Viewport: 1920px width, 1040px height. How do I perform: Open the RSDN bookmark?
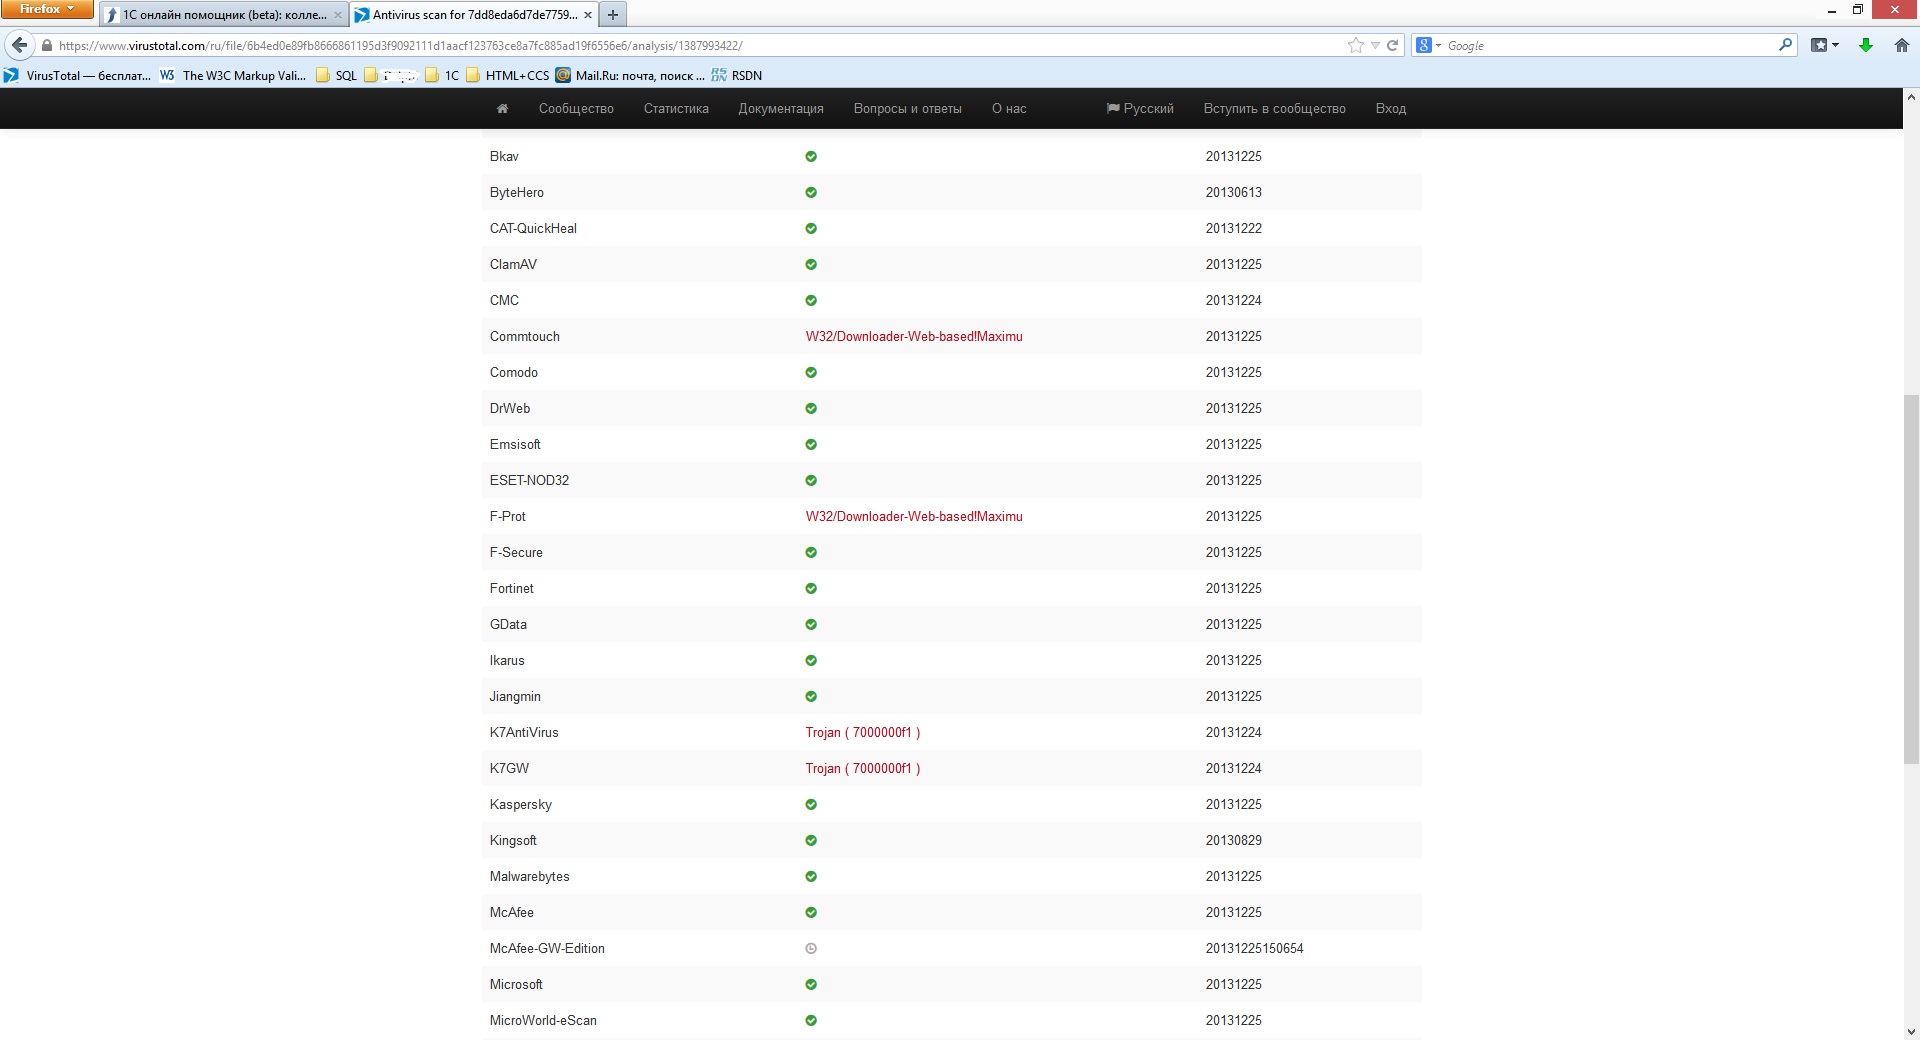click(x=737, y=75)
